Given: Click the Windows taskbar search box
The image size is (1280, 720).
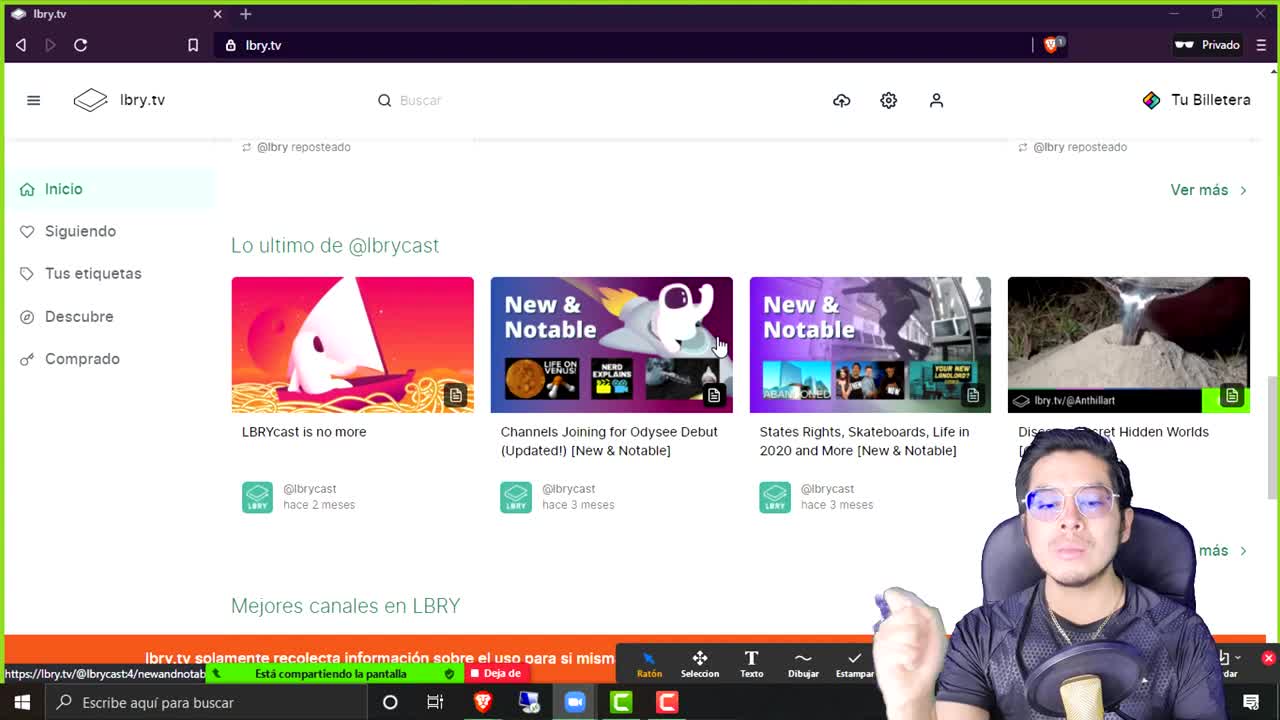Looking at the screenshot, I should tap(205, 703).
